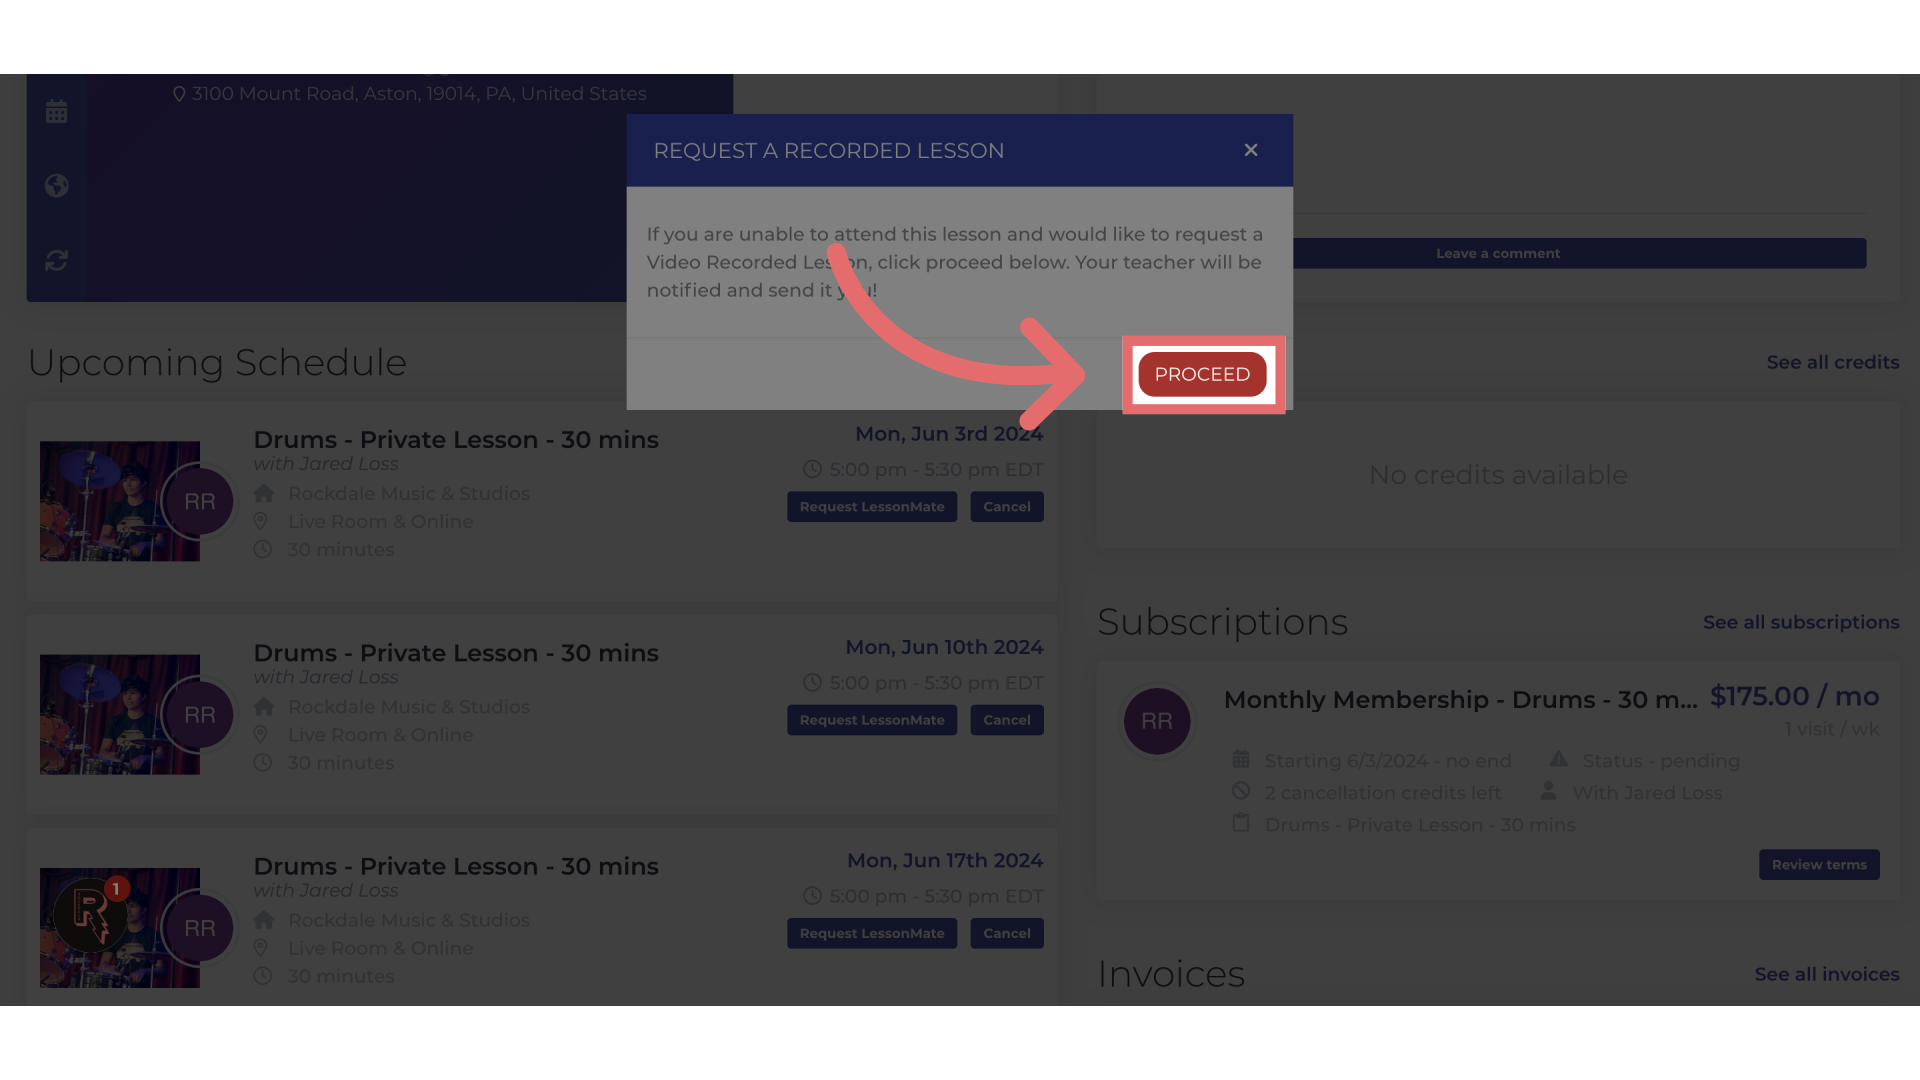Viewport: 1920px width, 1080px height.
Task: Click Request LessonMate for Jun 3rd lesson
Action: pos(872,506)
